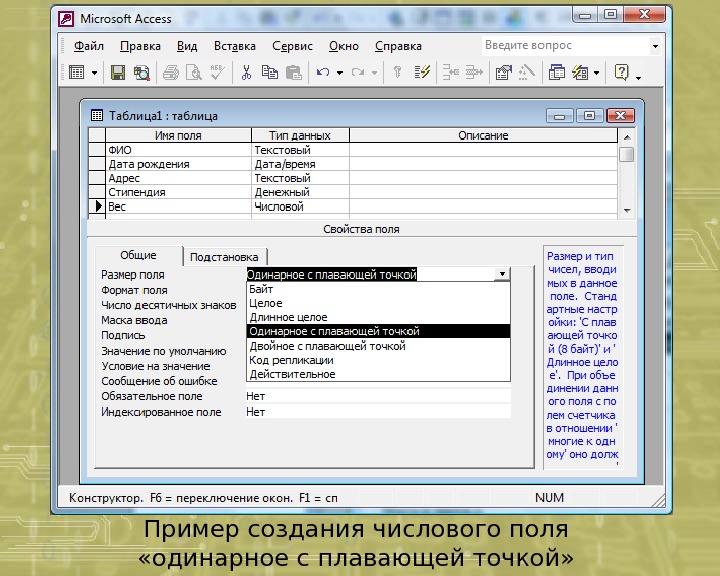Switch to the Подстановка tab
Image resolution: width=720 pixels, height=576 pixels.
(224, 257)
